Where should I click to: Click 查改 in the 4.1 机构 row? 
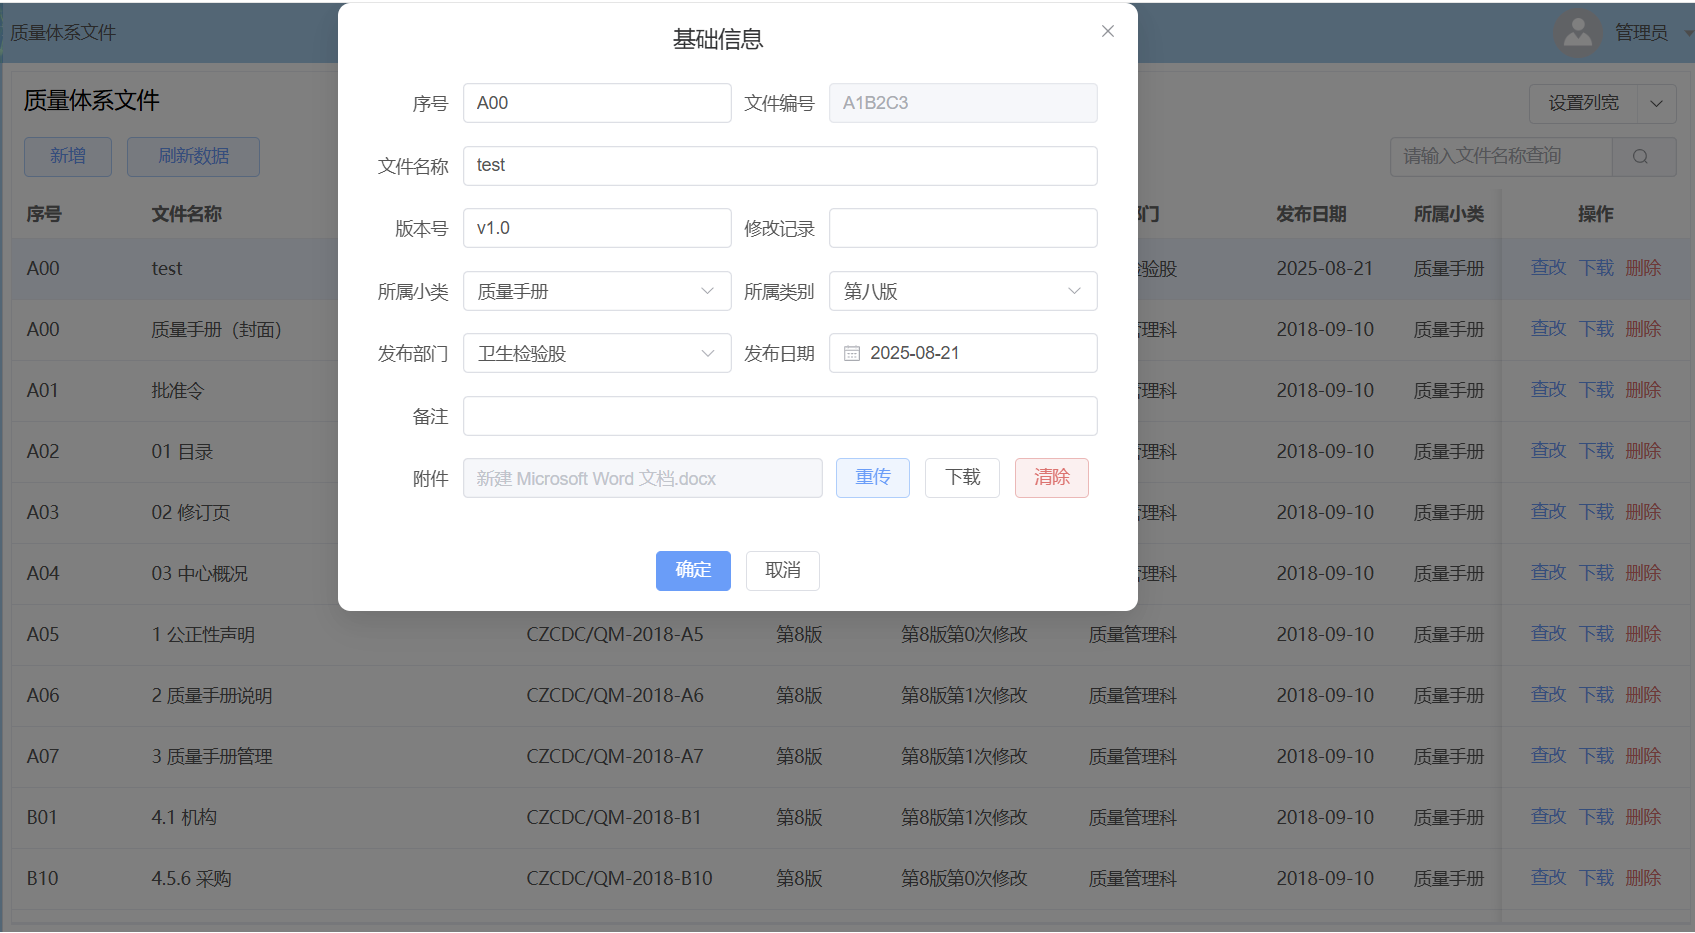pyautogui.click(x=1548, y=817)
